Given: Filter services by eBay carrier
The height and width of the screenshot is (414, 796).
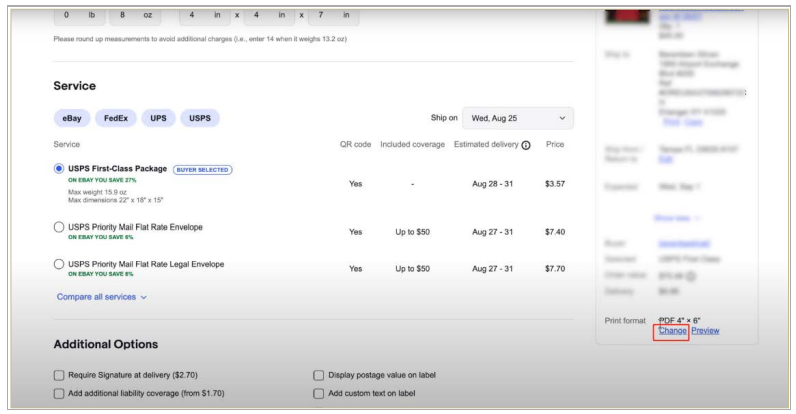Looking at the screenshot, I should [72, 118].
